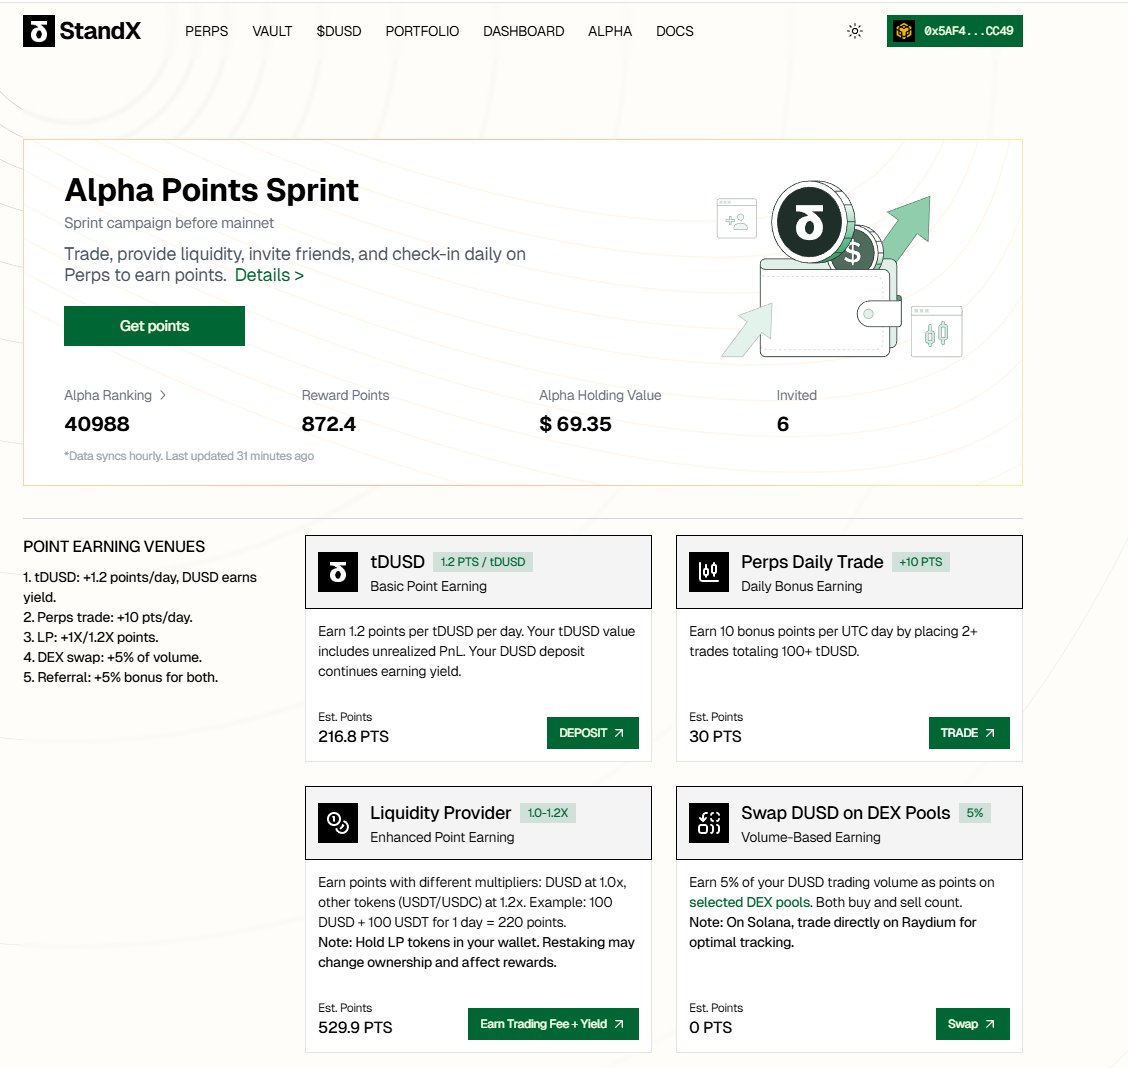Click the Sprint campaign before mainnet subtitle
This screenshot has width=1128, height=1068.
coord(169,223)
